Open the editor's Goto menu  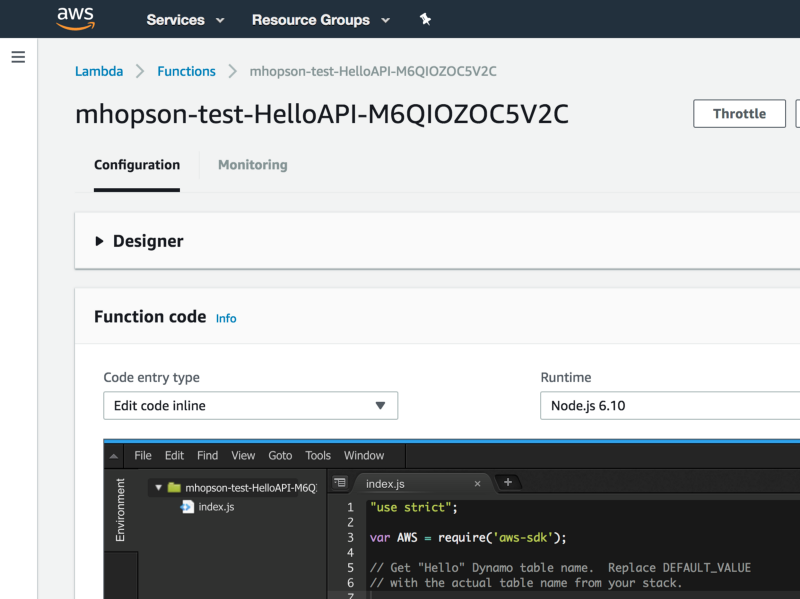[x=280, y=455]
